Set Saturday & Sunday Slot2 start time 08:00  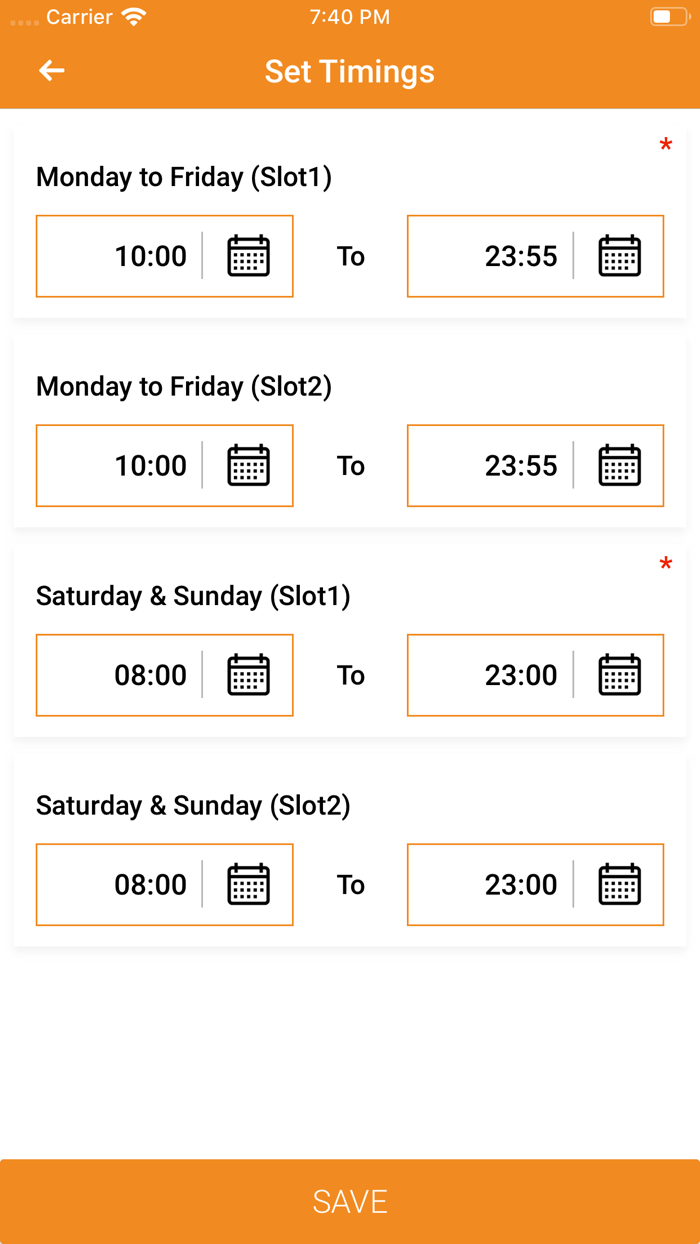click(150, 885)
